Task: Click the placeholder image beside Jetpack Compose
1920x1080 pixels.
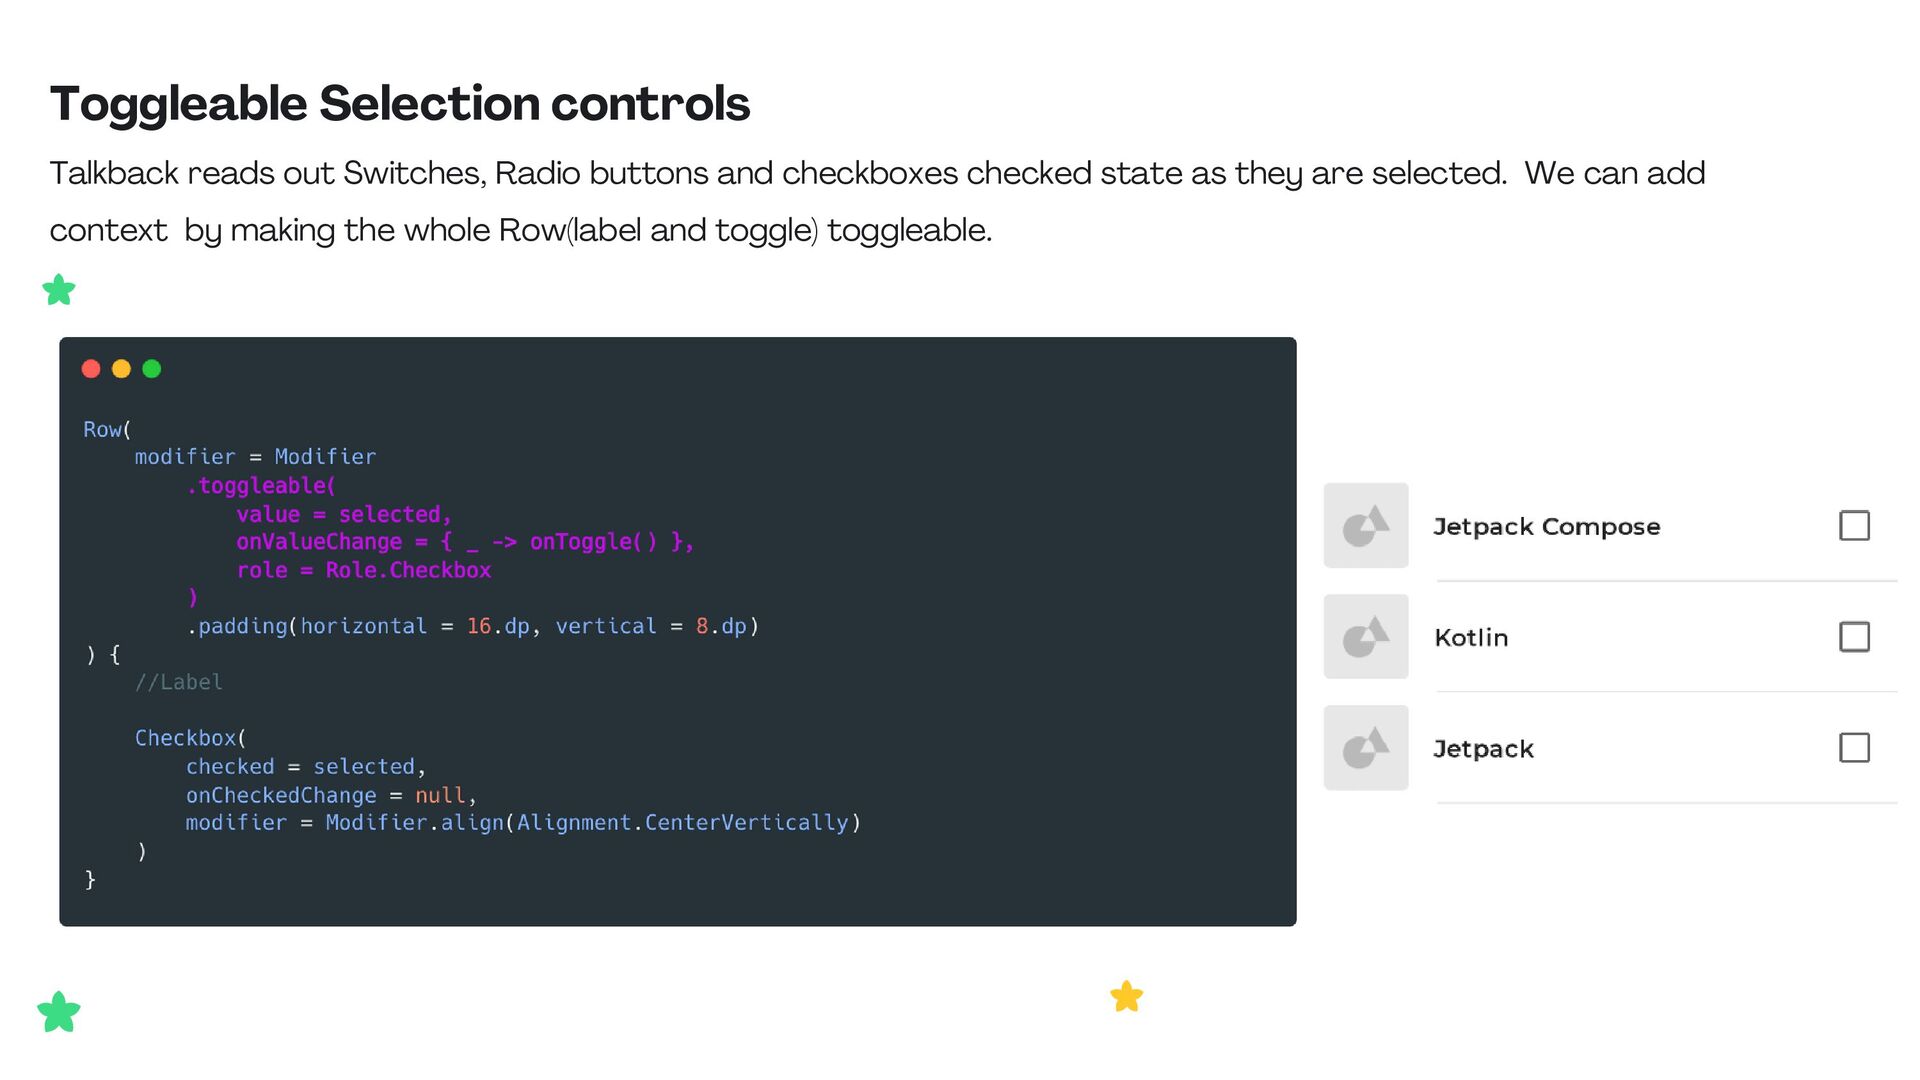Action: click(1366, 526)
